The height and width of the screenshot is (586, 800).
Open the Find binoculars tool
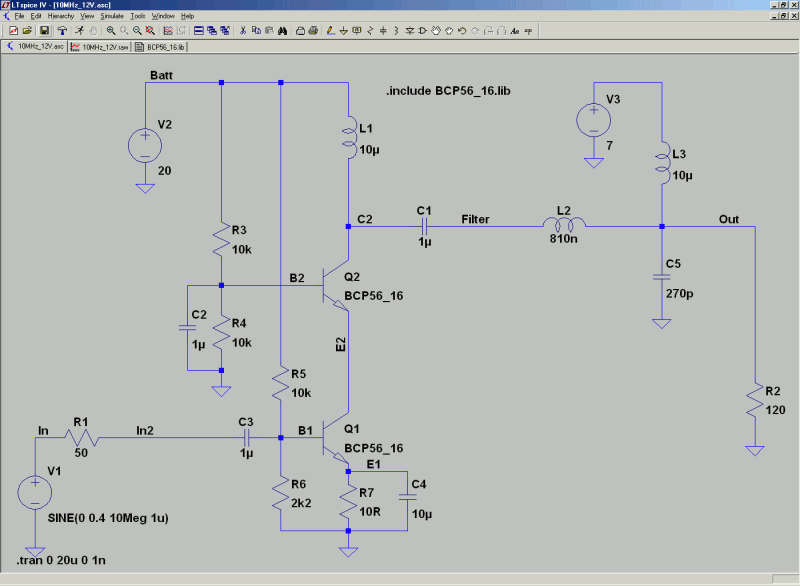tap(283, 31)
